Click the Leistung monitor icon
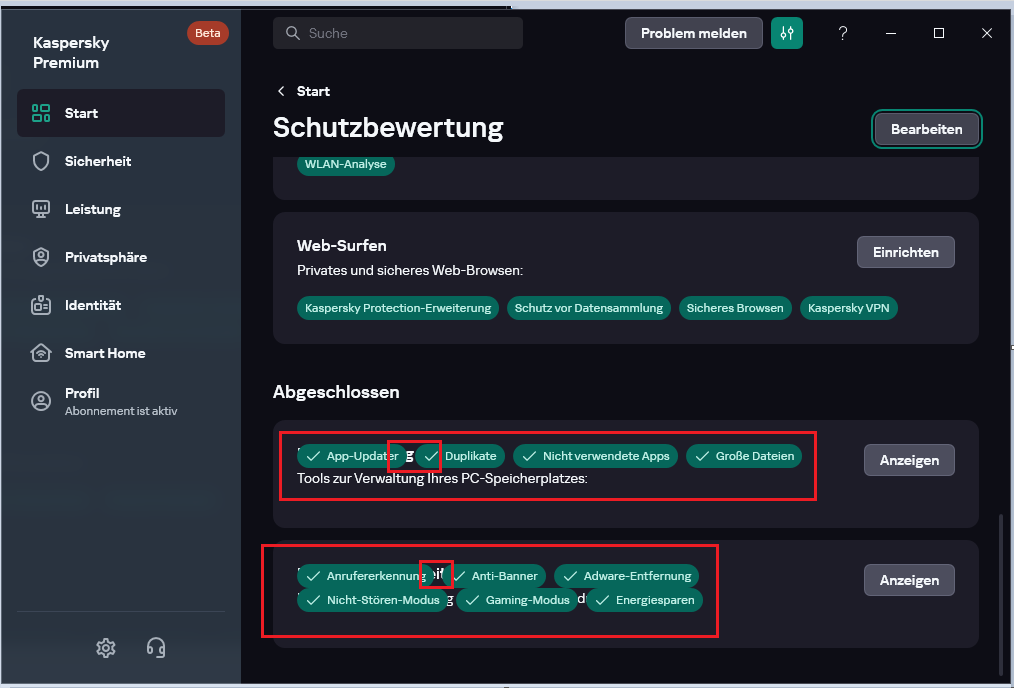Image resolution: width=1014 pixels, height=688 pixels. tap(41, 209)
